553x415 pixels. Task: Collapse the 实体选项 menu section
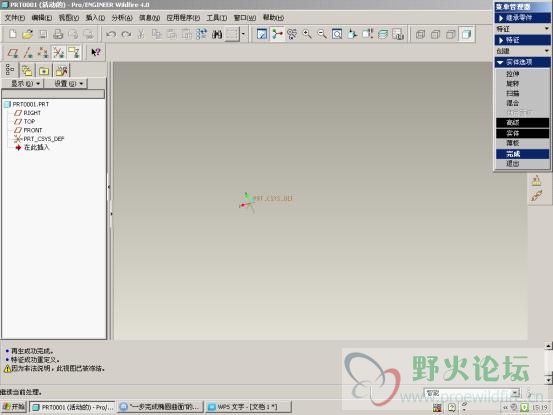tap(522, 62)
